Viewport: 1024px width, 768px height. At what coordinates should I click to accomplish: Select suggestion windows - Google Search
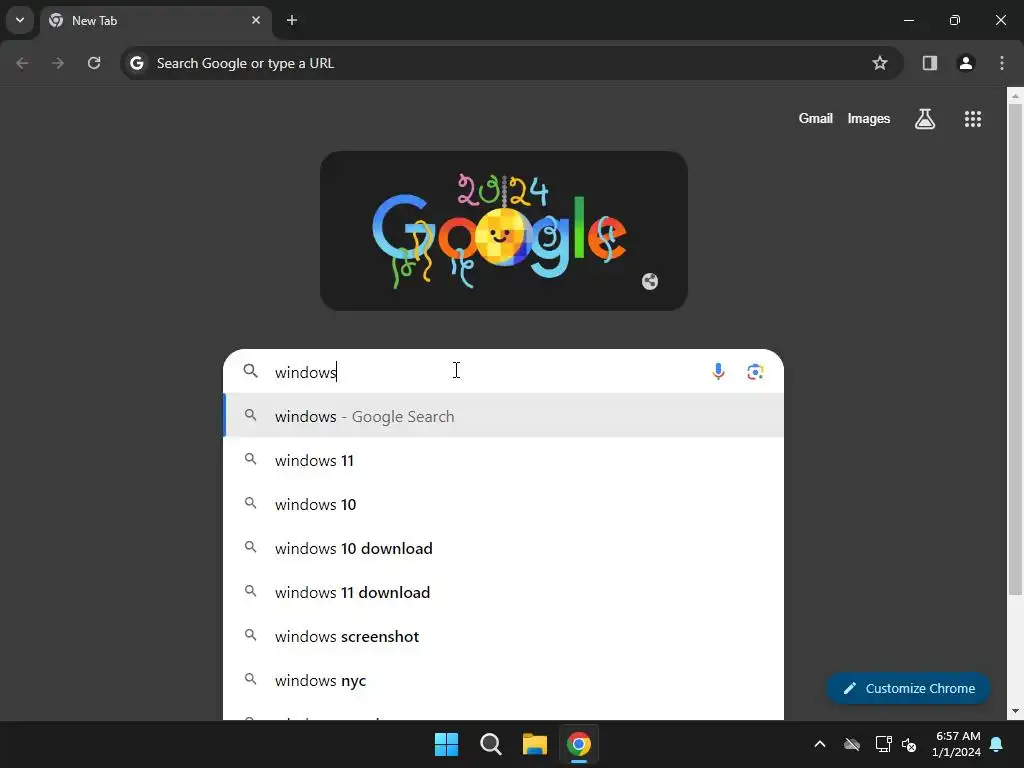click(x=504, y=416)
